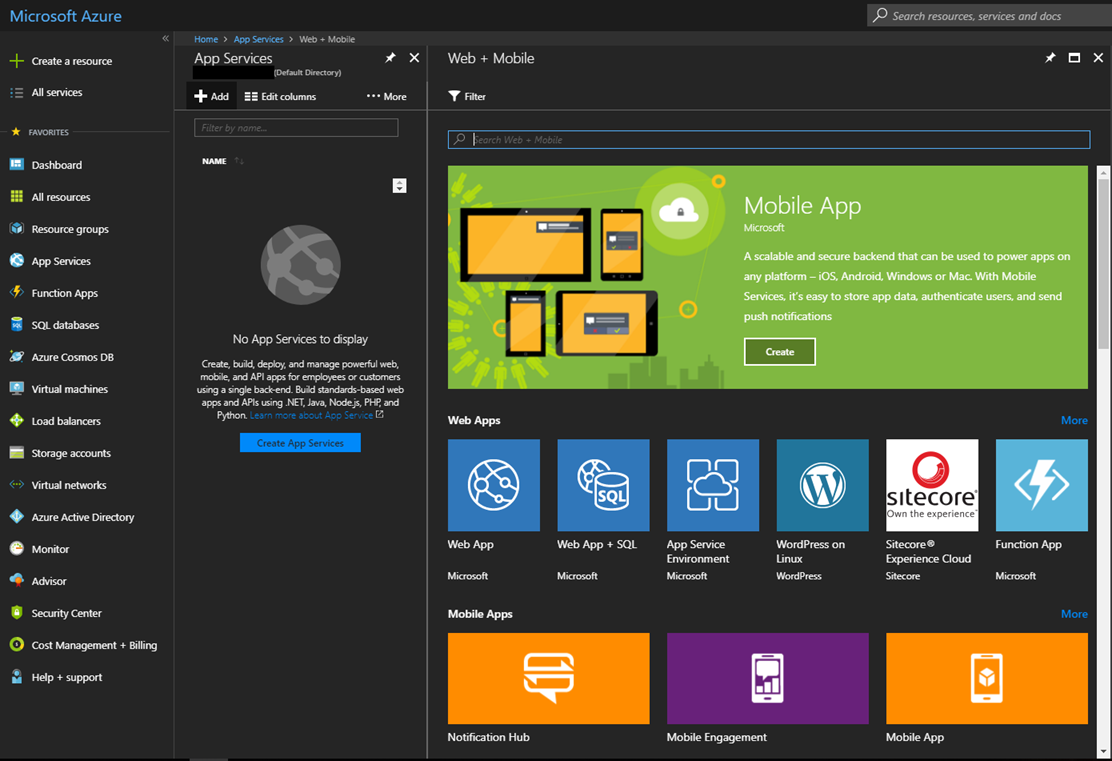1112x761 pixels.
Task: Pin the App Services blade
Action: pos(390,58)
